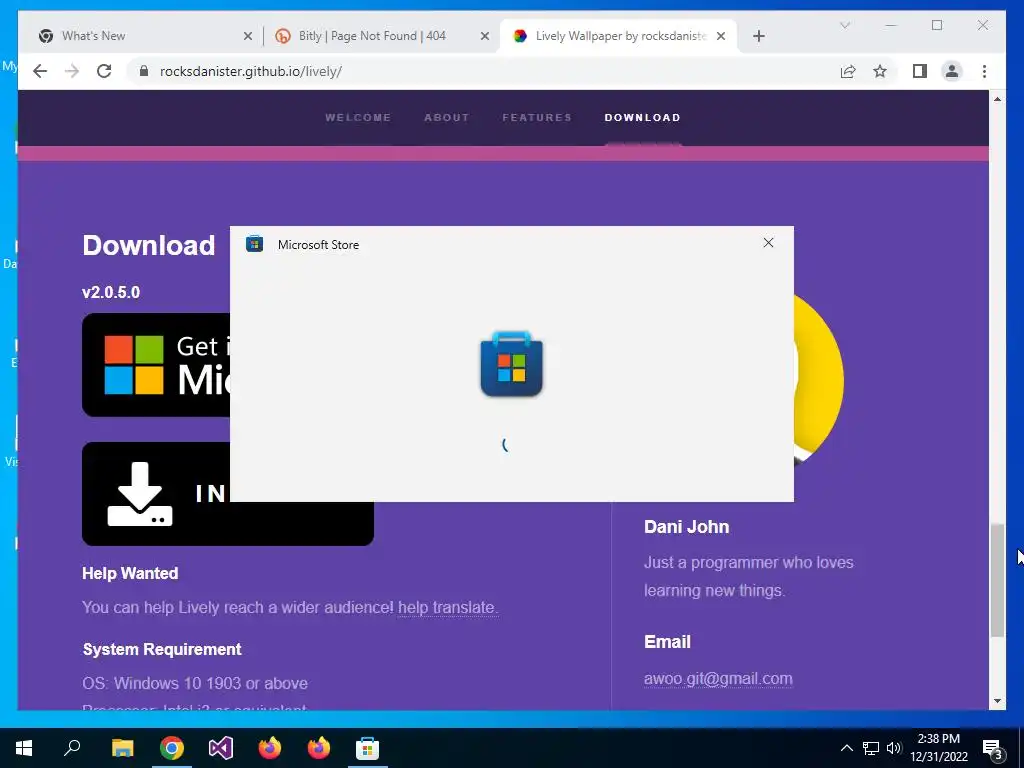Go to ABOUT section
This screenshot has width=1024, height=768.
[447, 118]
